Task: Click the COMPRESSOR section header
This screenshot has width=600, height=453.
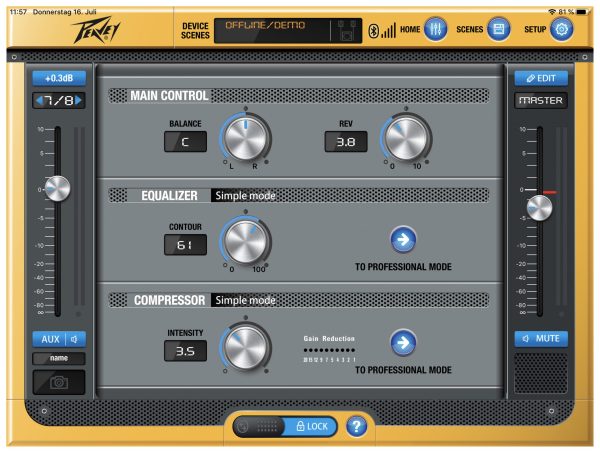Action: 169,300
